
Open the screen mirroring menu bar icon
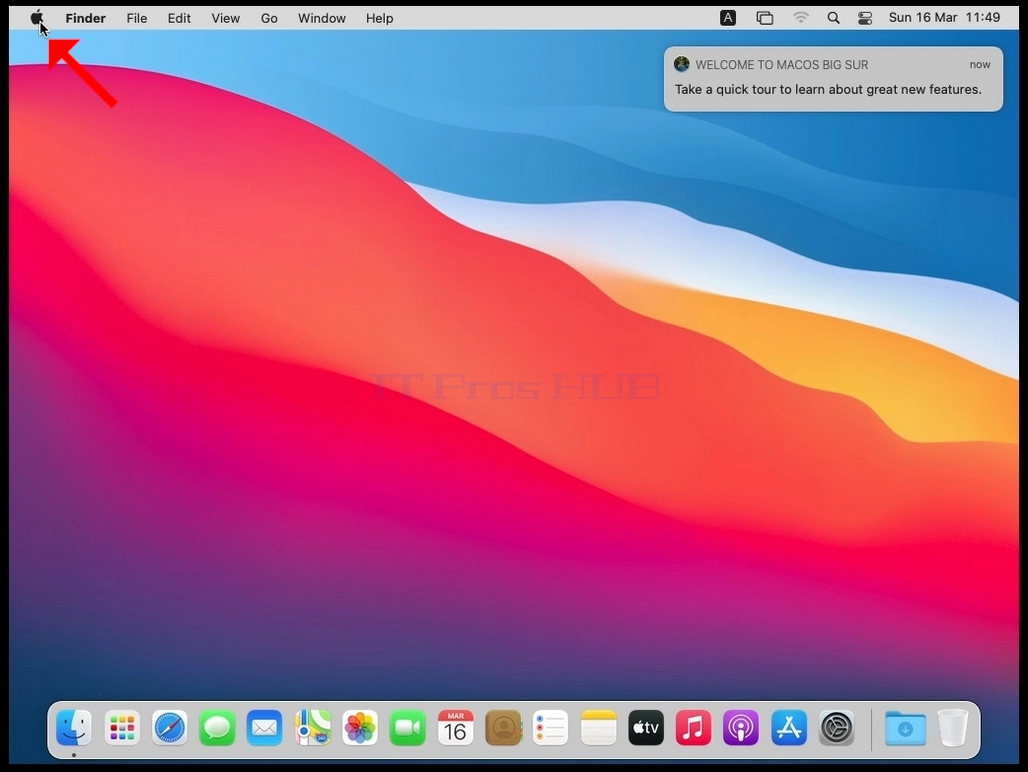coord(764,18)
